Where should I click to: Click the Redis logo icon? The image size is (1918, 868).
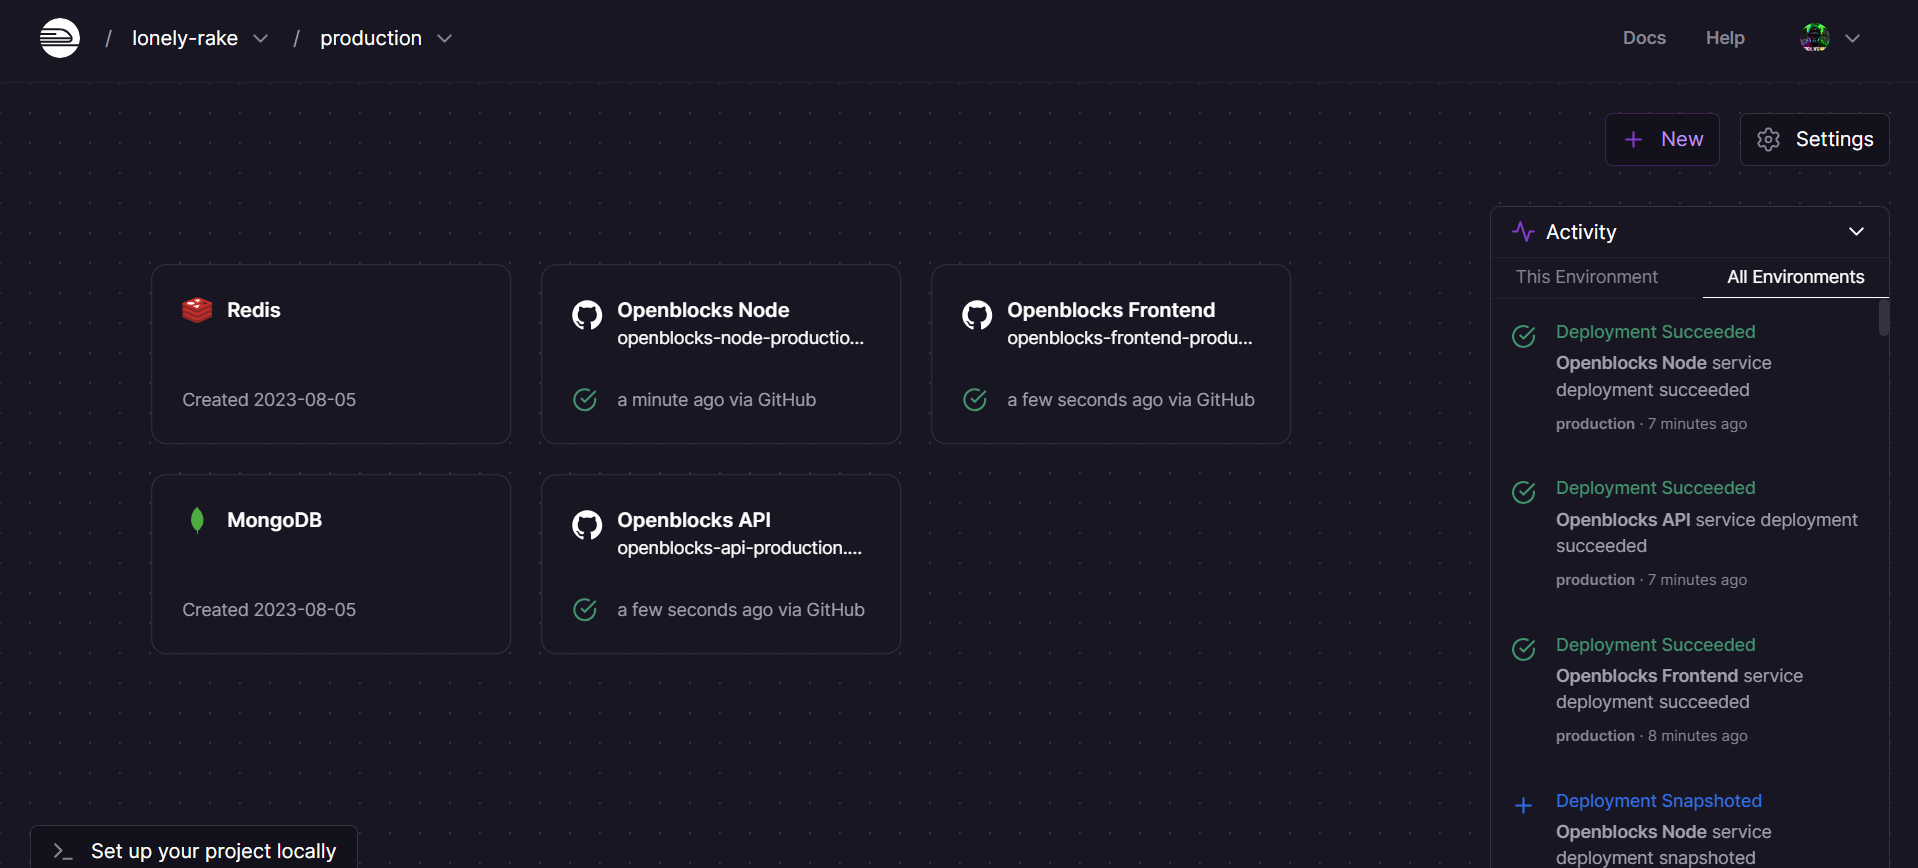[x=197, y=310]
